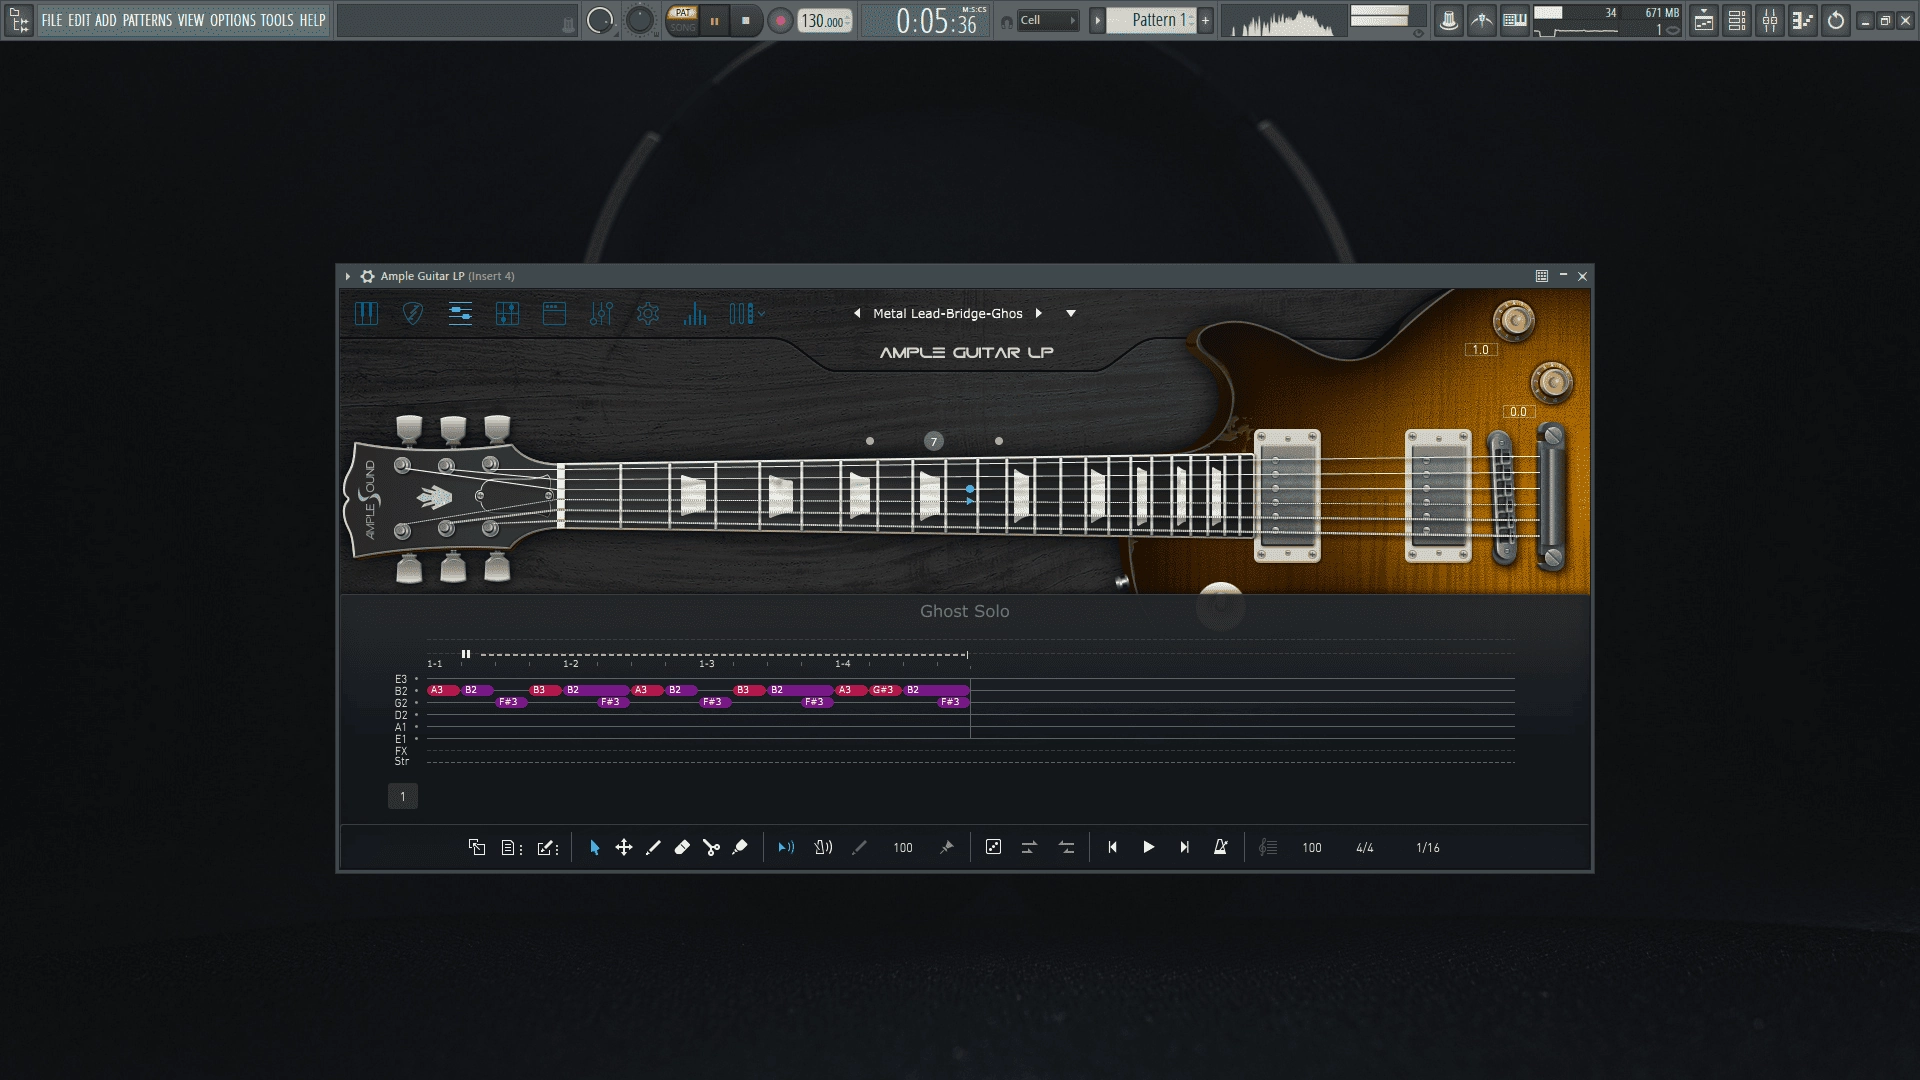Stop FL Studio playback

tap(745, 21)
